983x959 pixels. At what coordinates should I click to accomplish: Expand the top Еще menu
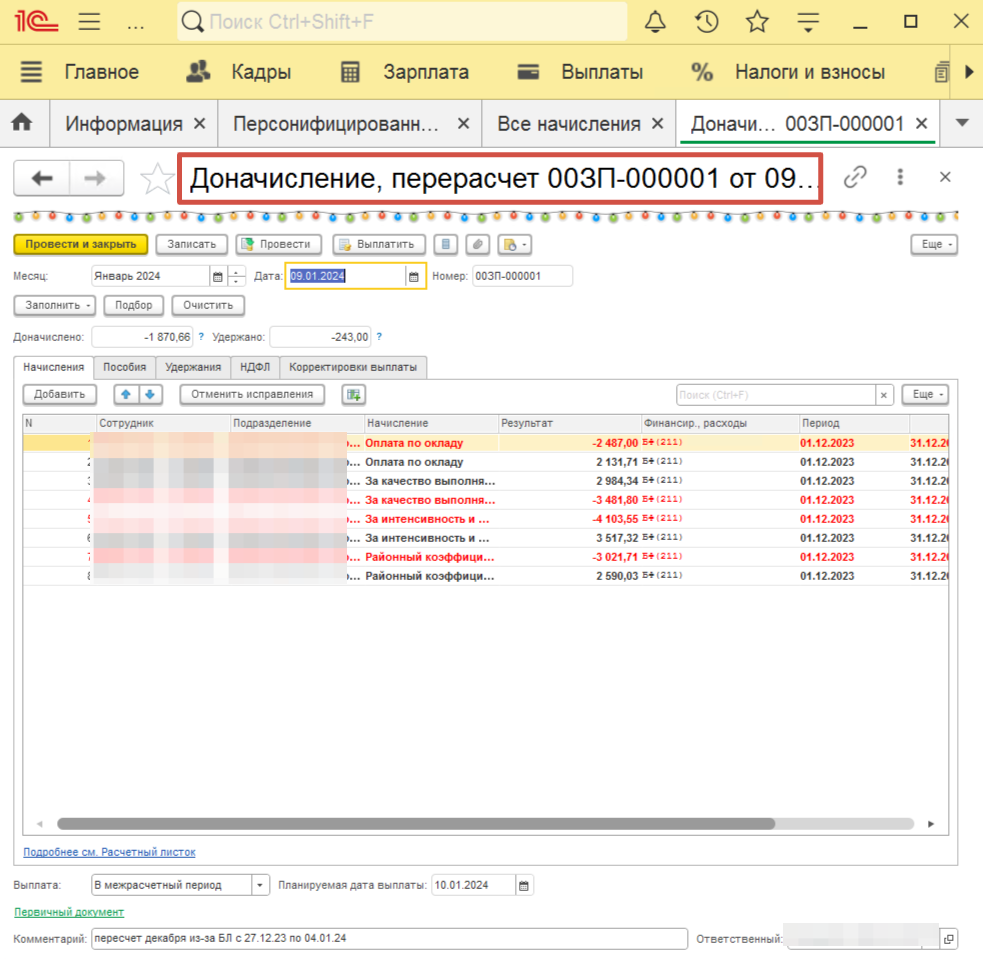click(x=934, y=244)
